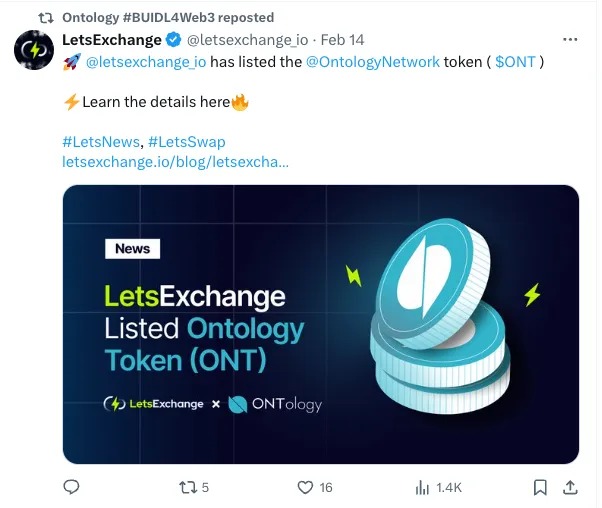Share the tweet via share icon
Viewport: 602px width, 508px height.
[x=570, y=487]
